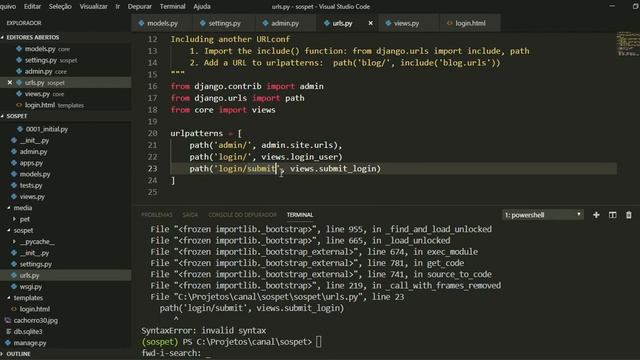Open models.py in the explorer tree

point(66,174)
